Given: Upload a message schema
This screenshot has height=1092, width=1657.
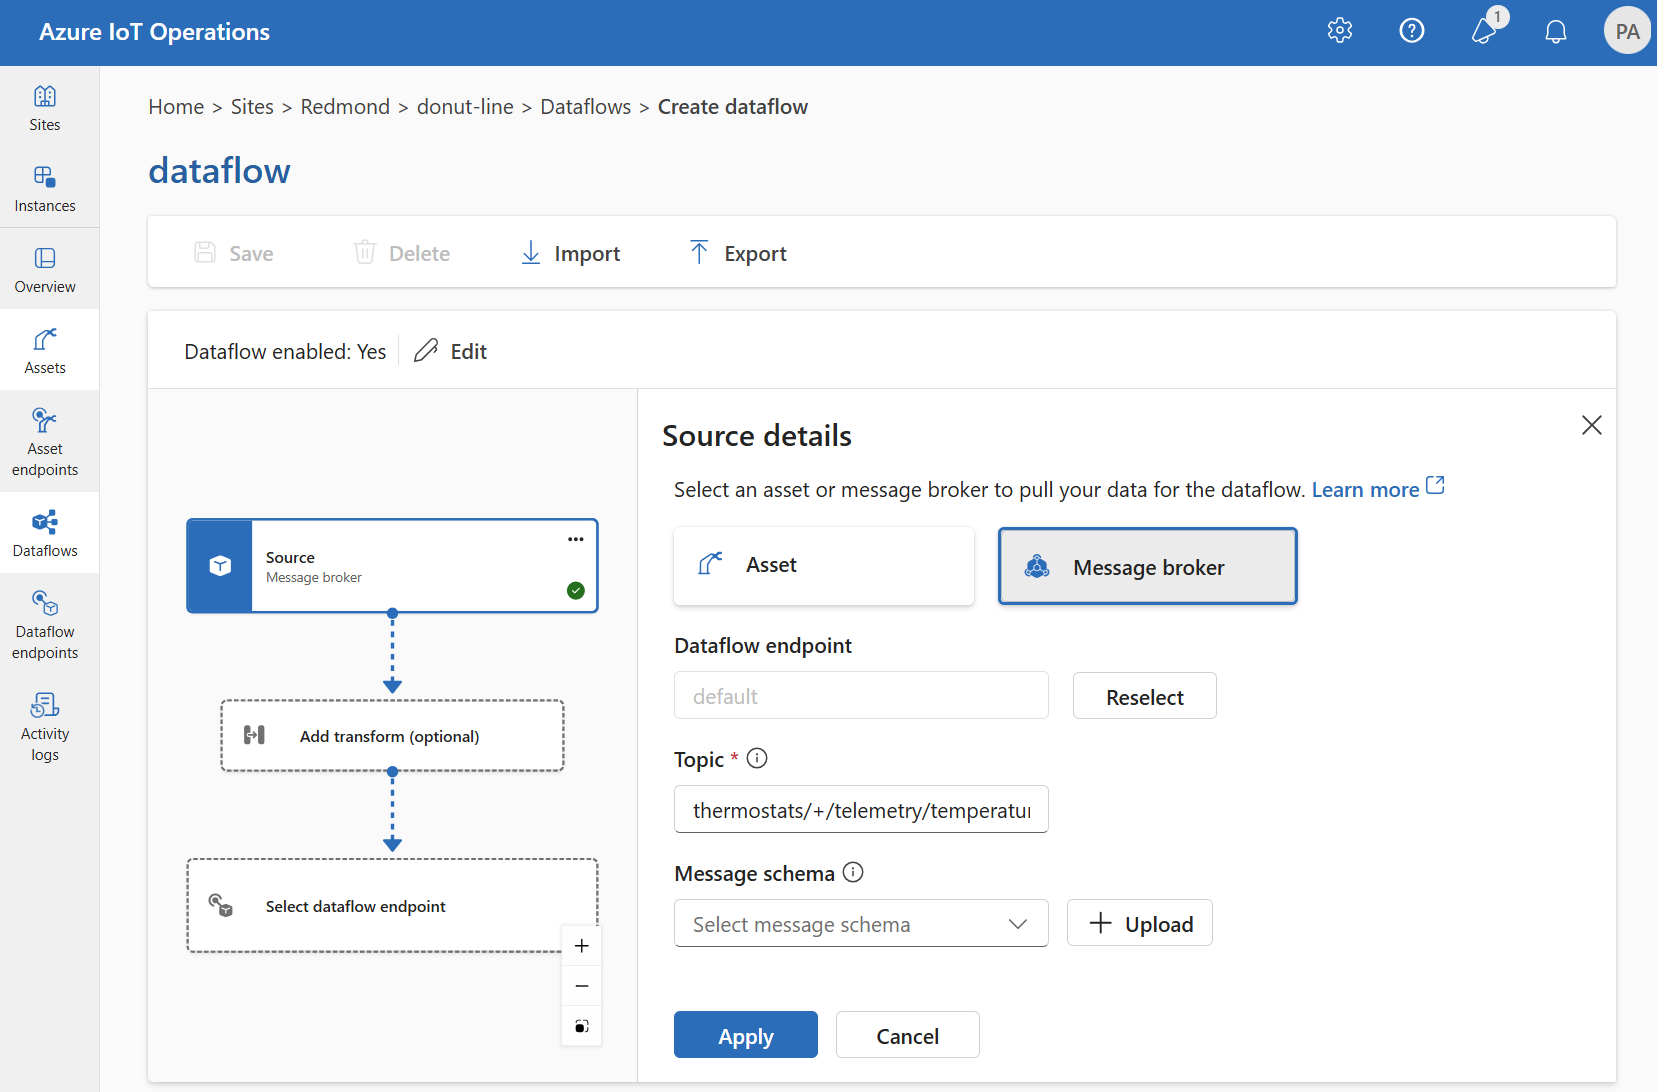Looking at the screenshot, I should [1140, 923].
